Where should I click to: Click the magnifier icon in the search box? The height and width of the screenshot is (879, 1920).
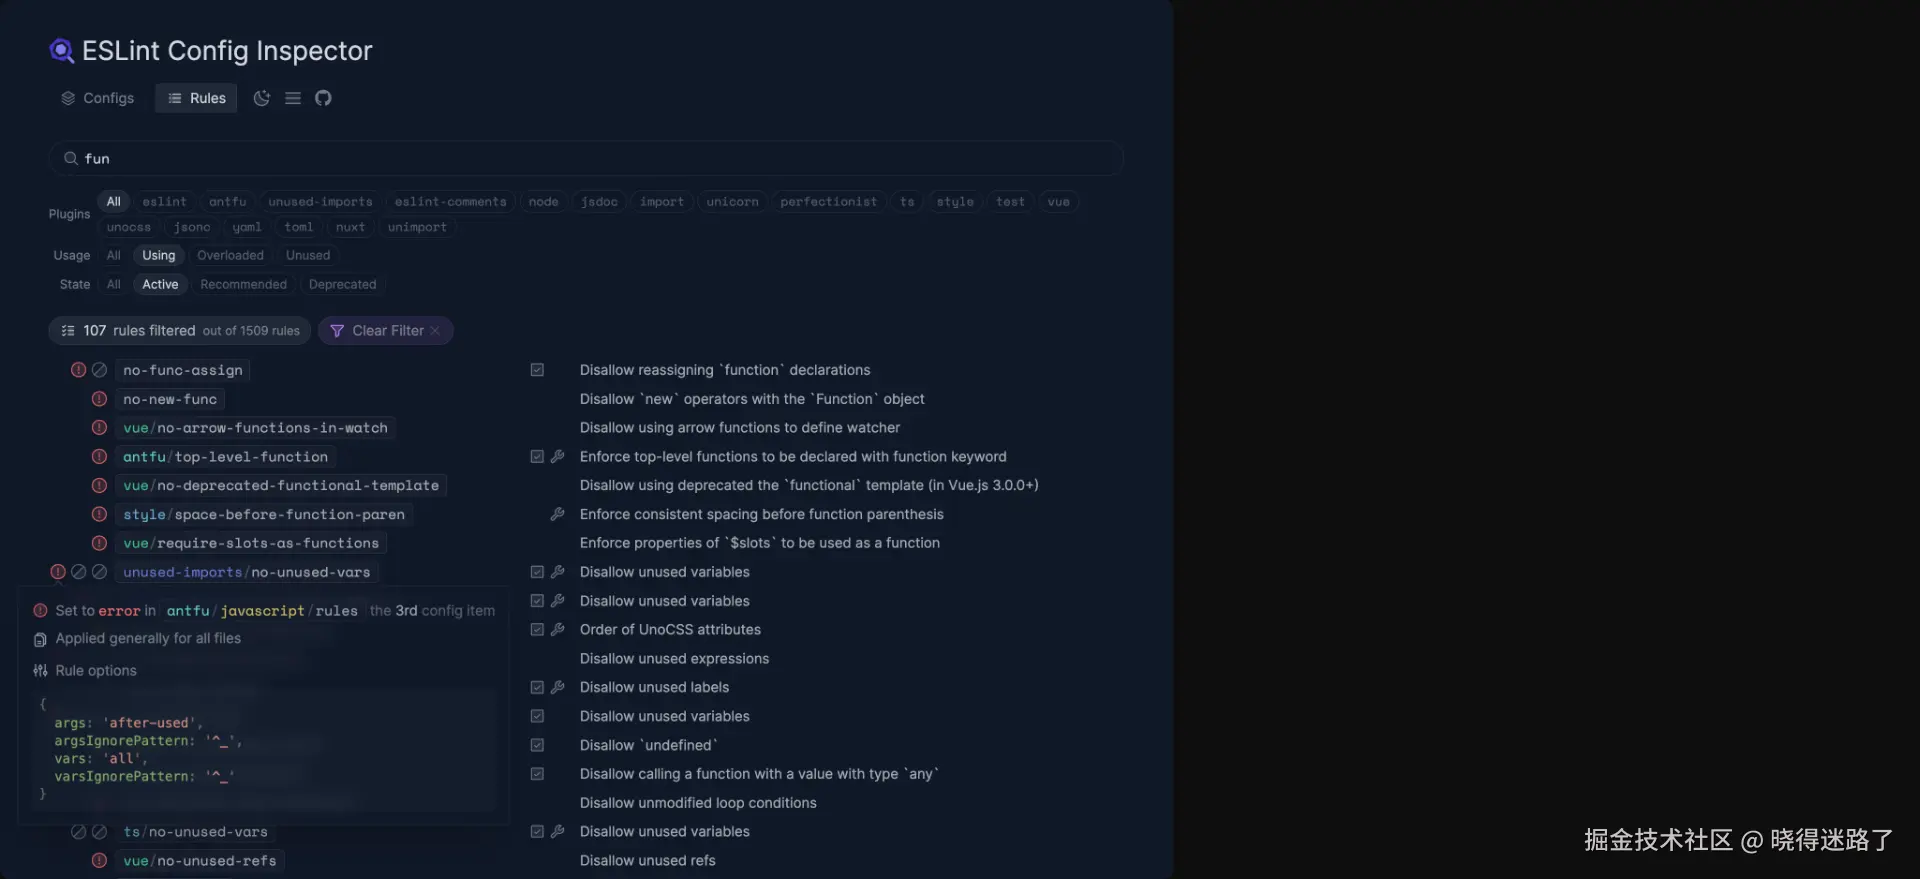[x=71, y=158]
